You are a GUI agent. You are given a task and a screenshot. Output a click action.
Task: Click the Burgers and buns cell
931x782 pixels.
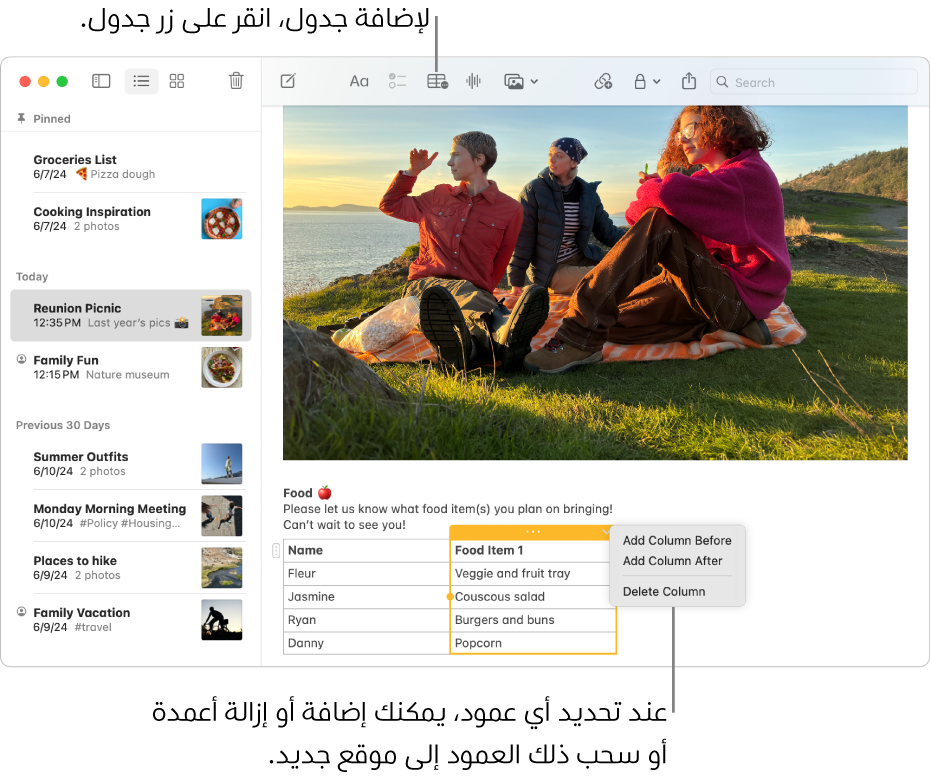coord(533,620)
